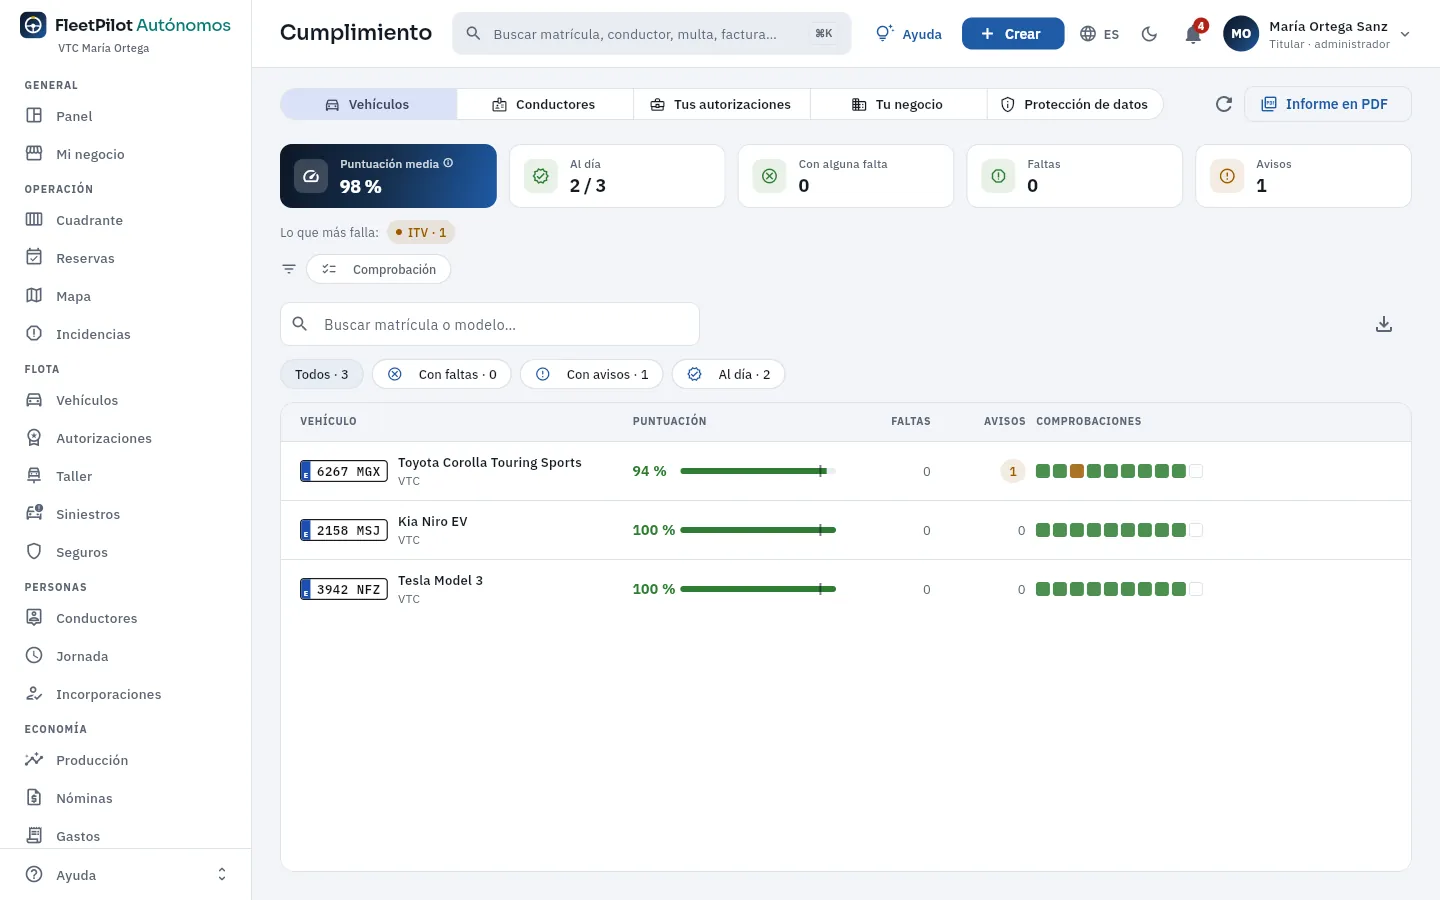Select license plate 2158 MSJ
Viewport: 1440px width, 900px height.
click(x=344, y=530)
